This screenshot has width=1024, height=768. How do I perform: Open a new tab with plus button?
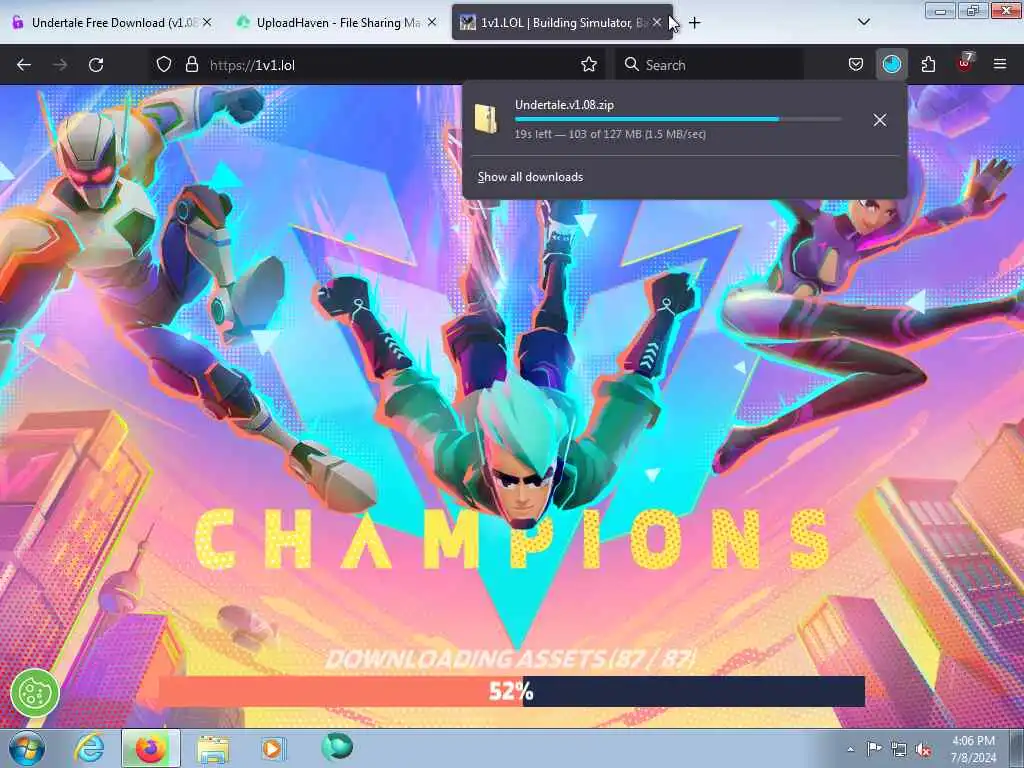coord(695,23)
